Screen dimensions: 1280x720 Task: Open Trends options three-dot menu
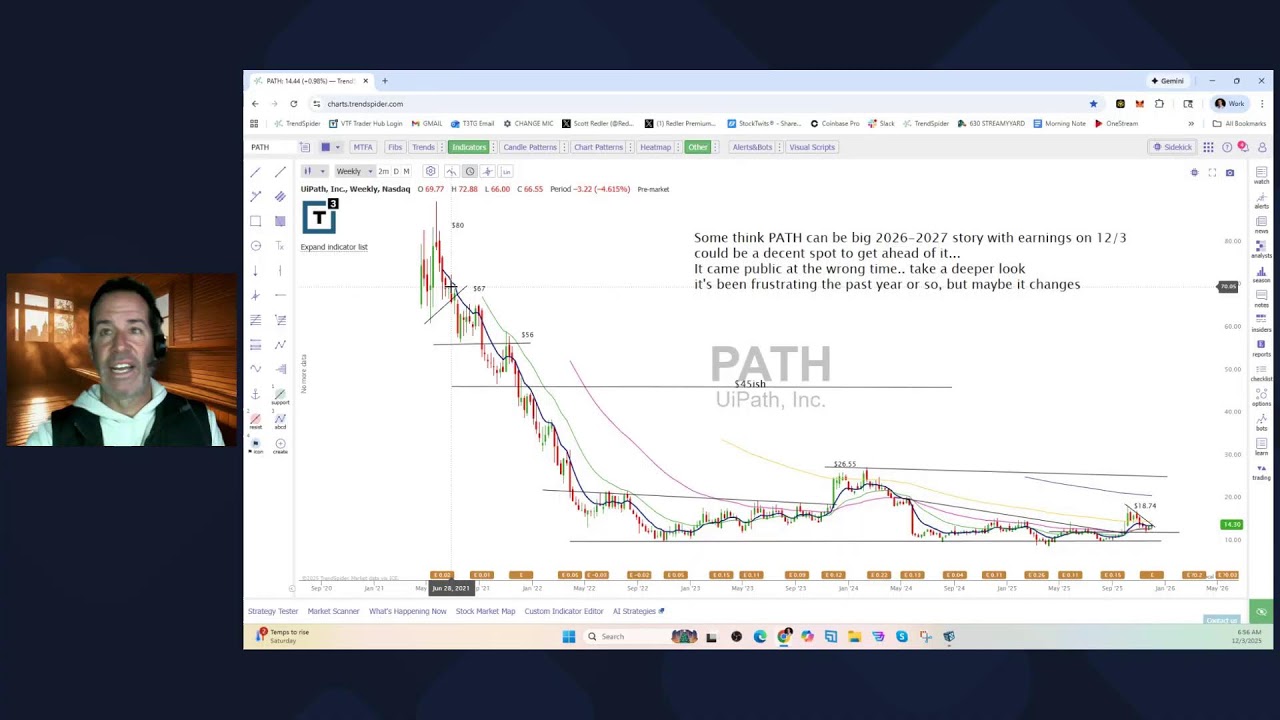point(441,147)
